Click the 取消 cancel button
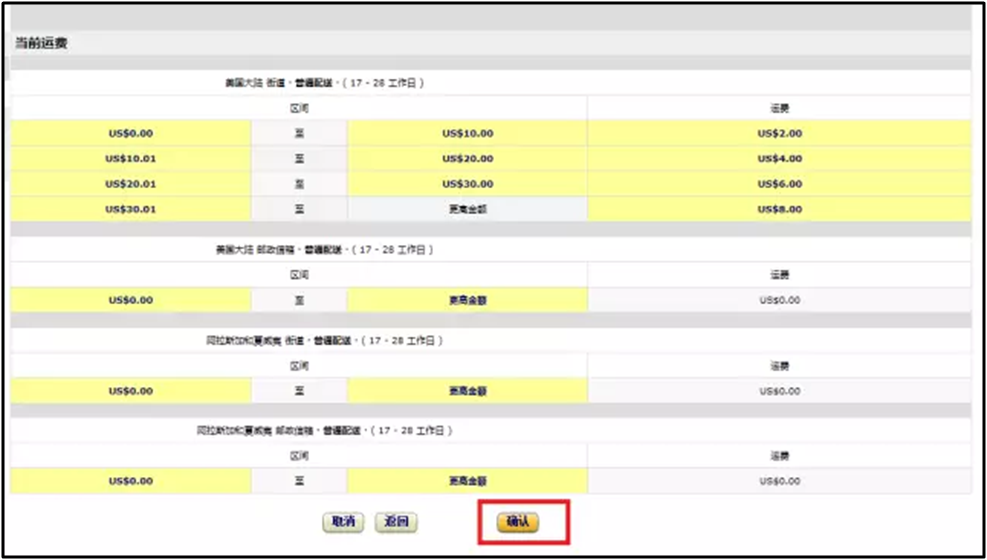This screenshot has width=987, height=560. click(343, 522)
